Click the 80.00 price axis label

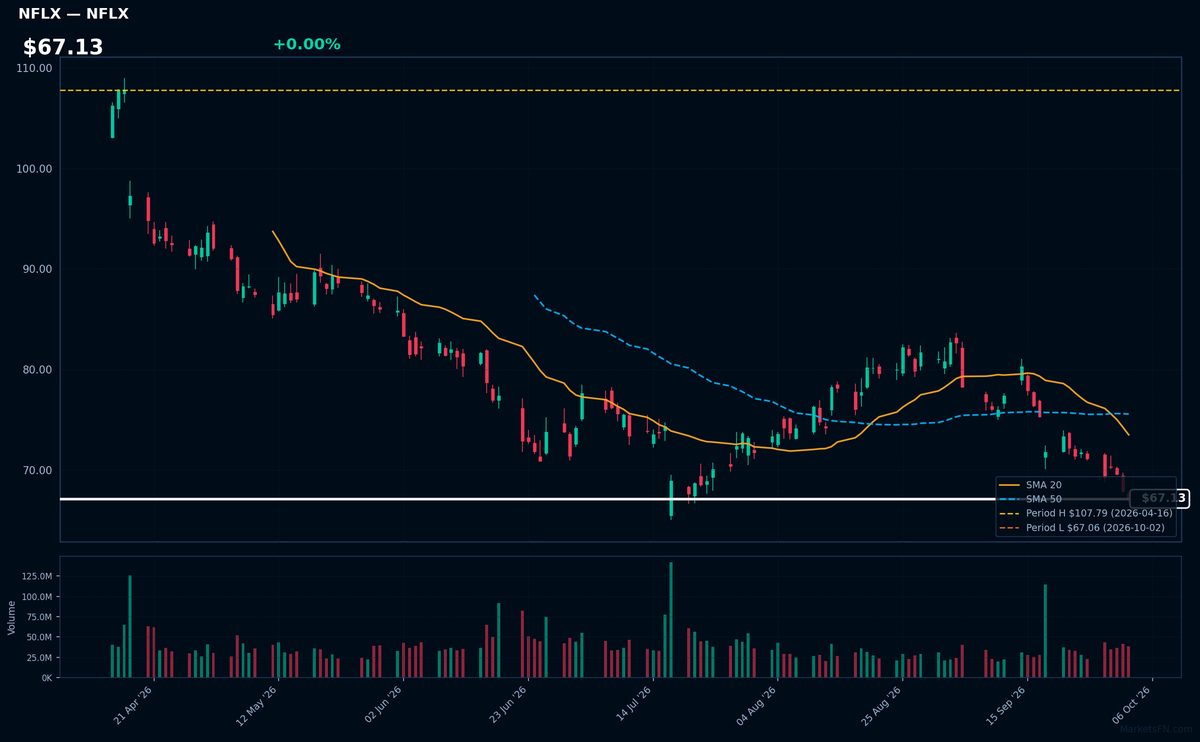click(38, 370)
